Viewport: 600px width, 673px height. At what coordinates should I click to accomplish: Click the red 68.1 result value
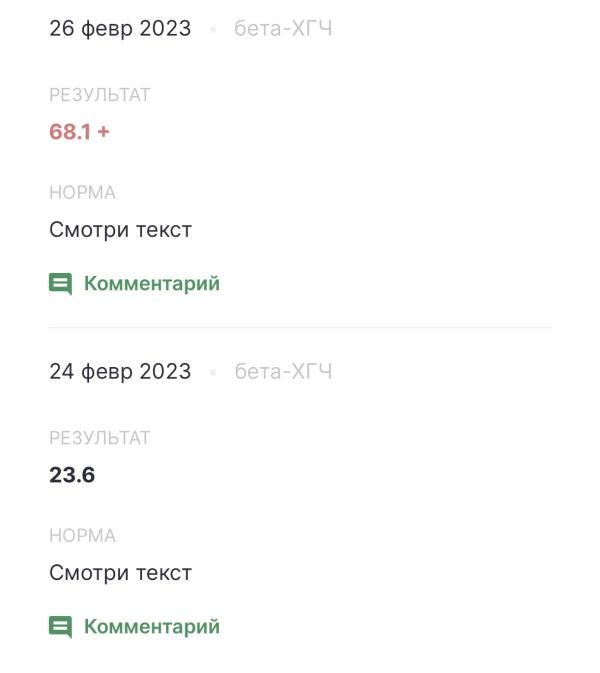[x=70, y=132]
